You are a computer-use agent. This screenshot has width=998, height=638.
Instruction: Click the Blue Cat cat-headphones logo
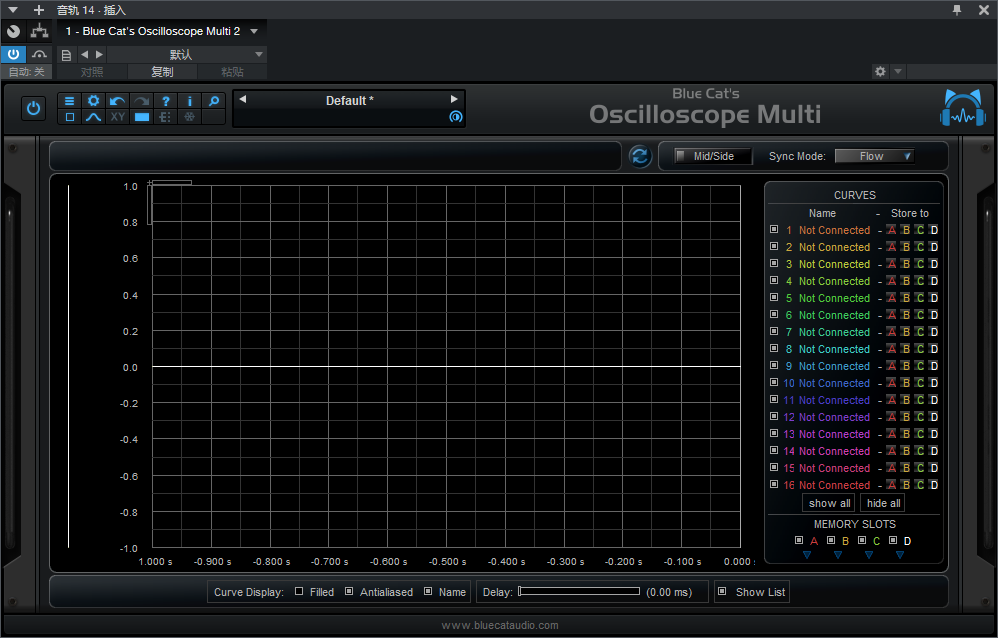(963, 108)
